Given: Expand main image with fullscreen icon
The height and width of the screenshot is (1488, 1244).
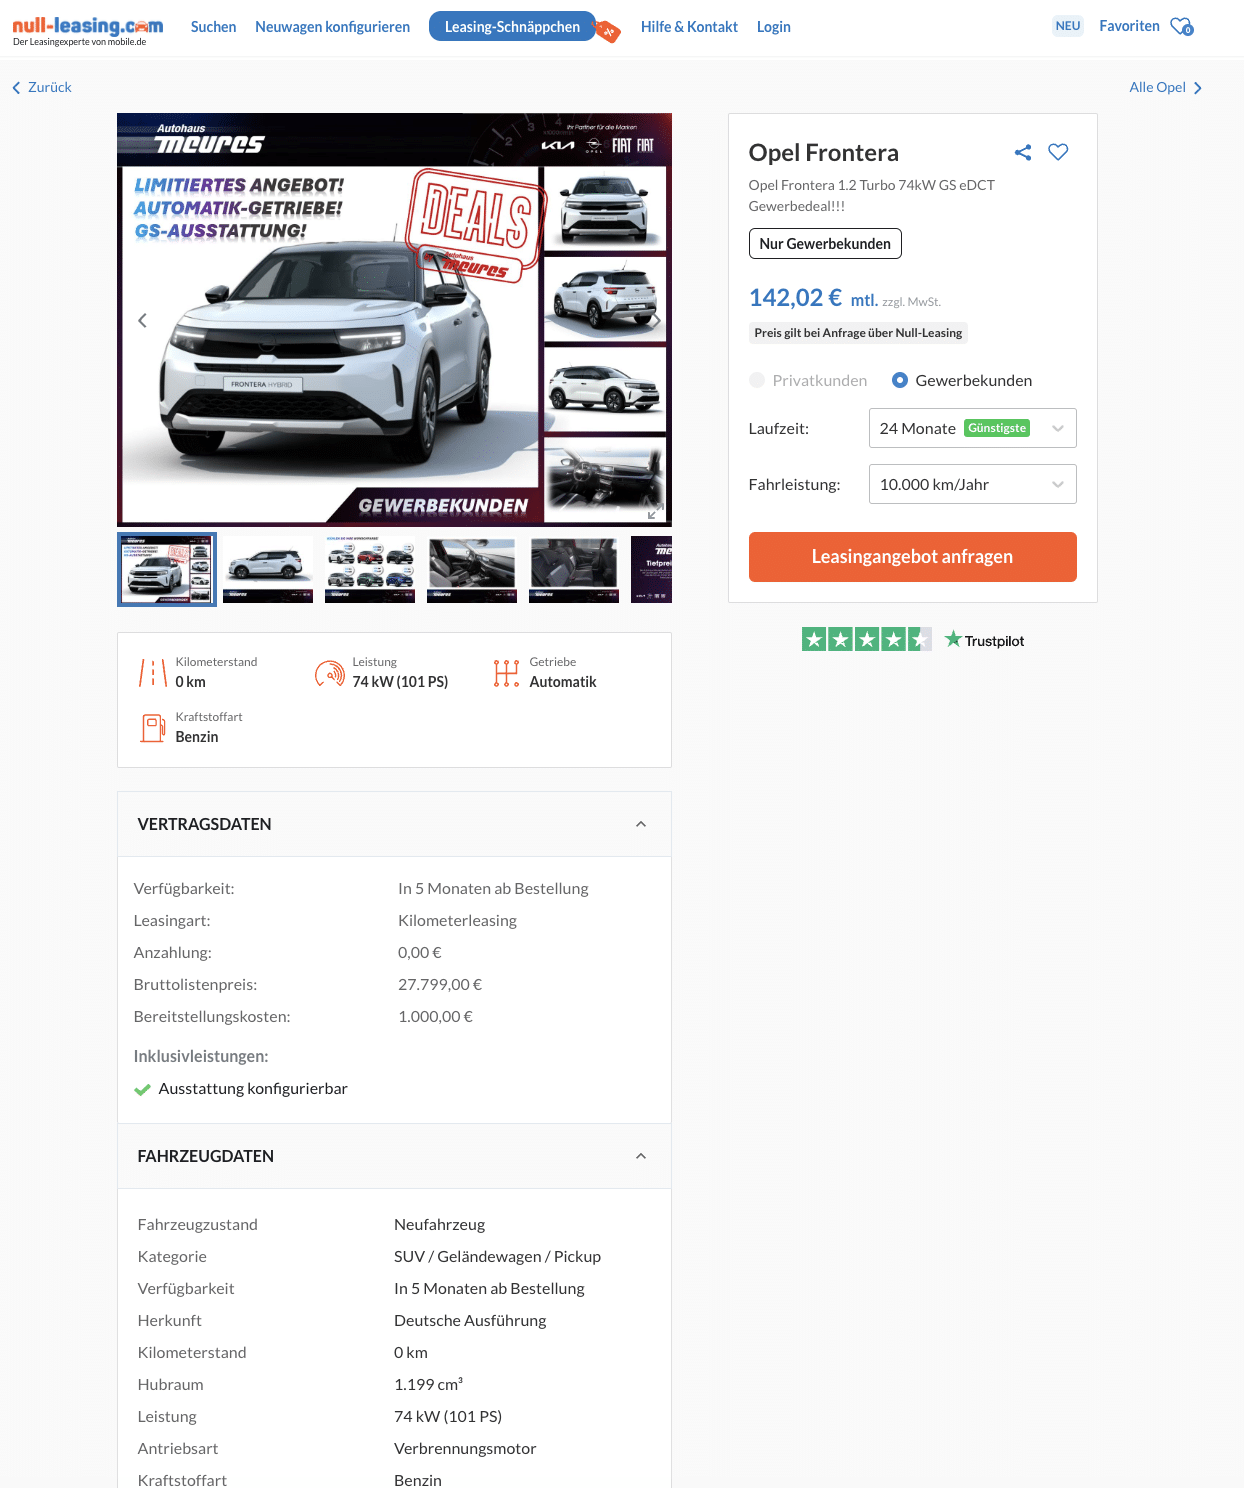Looking at the screenshot, I should (x=652, y=513).
